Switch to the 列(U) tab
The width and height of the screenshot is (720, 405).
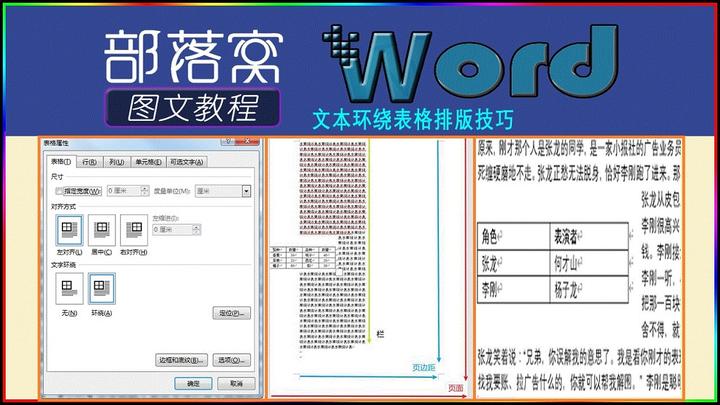point(117,162)
